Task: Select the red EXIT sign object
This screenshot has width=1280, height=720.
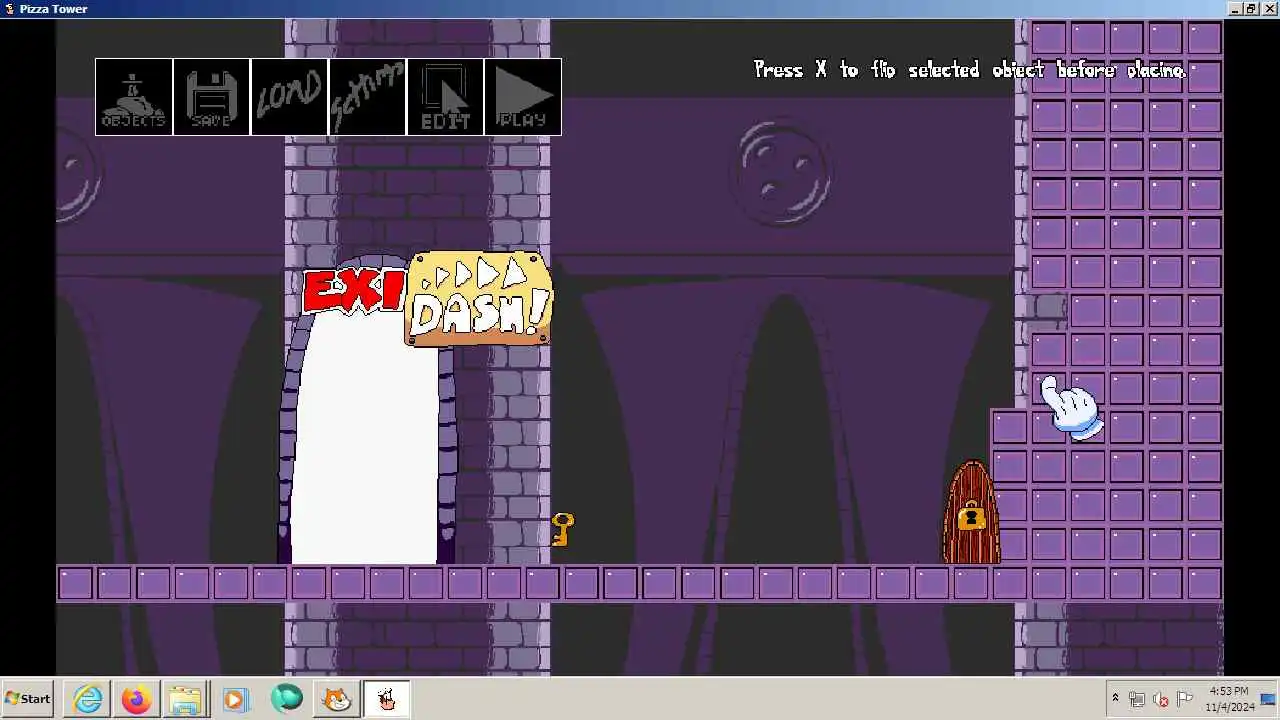Action: click(x=354, y=291)
